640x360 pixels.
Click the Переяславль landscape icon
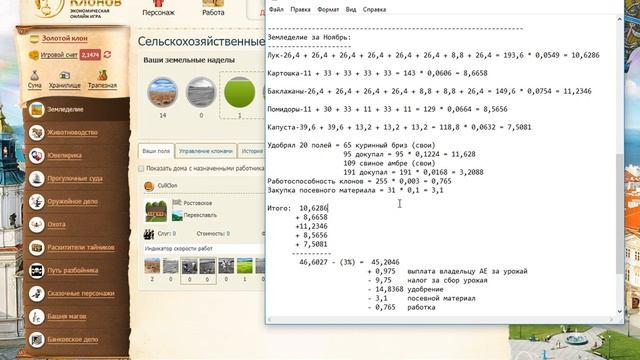pos(177,215)
